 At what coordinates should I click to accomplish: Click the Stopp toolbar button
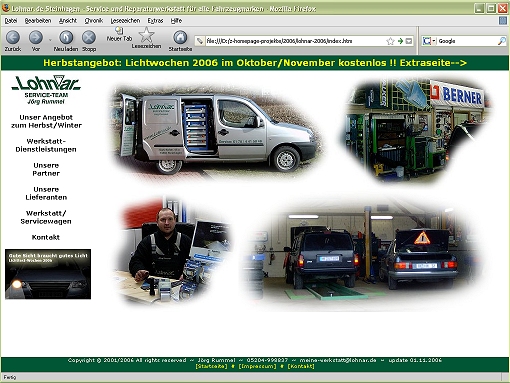pos(89,37)
